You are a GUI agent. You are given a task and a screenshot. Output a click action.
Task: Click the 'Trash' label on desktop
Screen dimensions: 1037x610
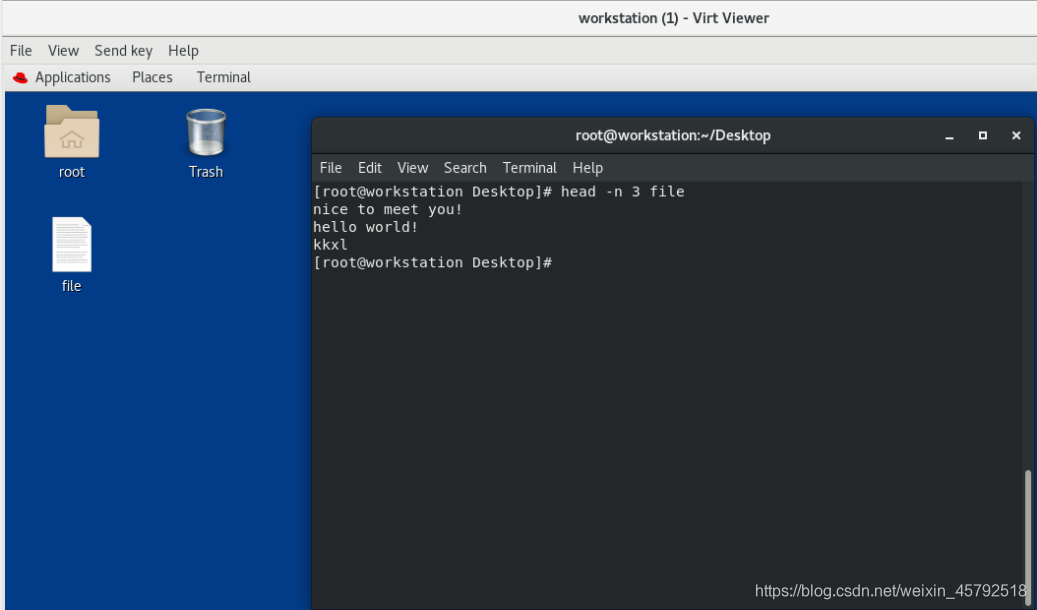click(x=206, y=172)
